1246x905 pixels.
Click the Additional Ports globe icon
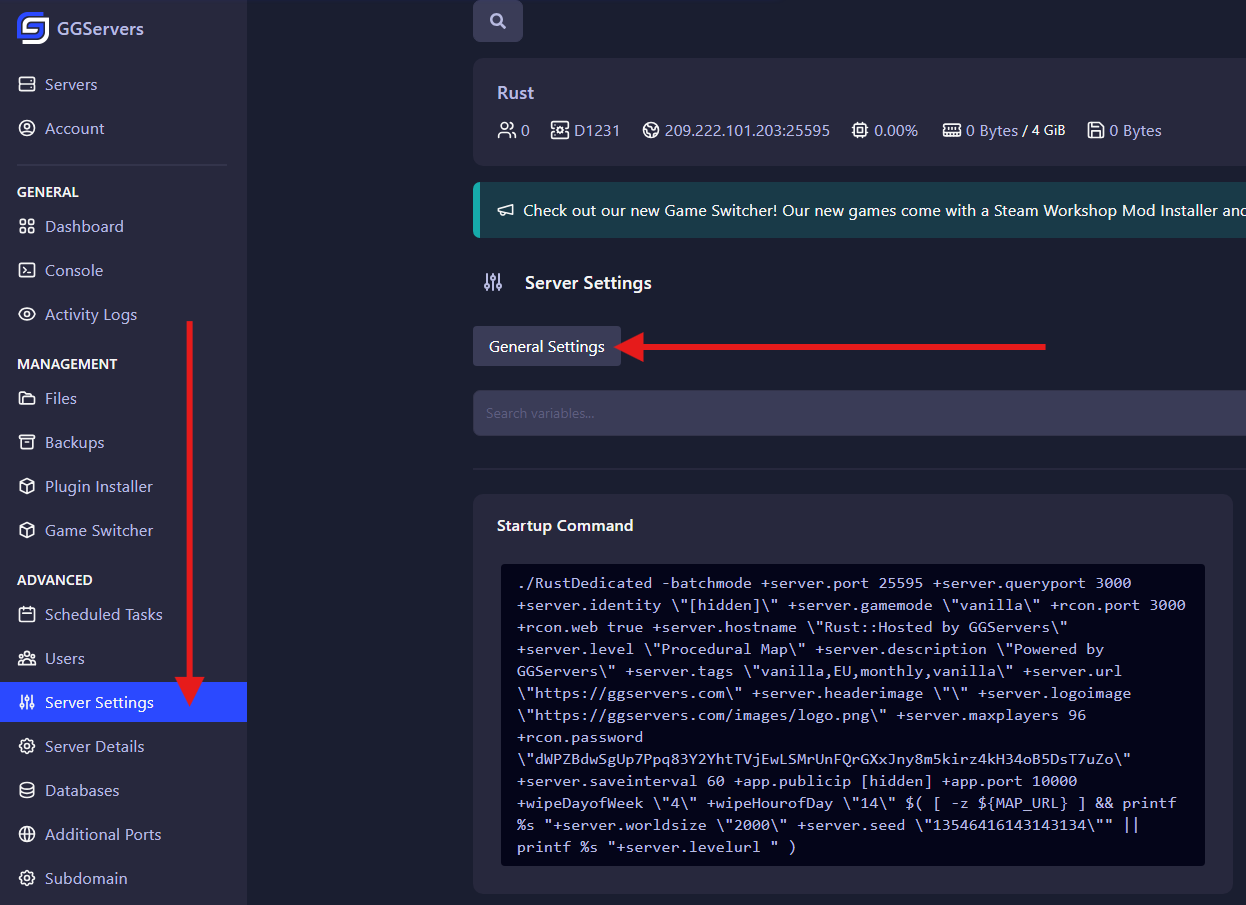coord(26,834)
